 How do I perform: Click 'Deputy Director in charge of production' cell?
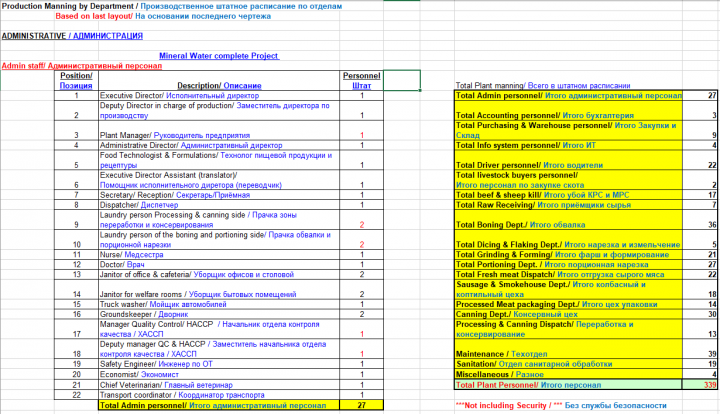click(x=219, y=111)
